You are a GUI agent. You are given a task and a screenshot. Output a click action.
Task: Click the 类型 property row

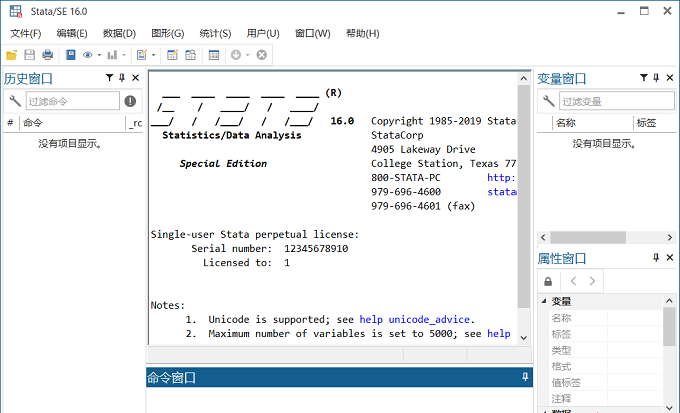[x=605, y=350]
